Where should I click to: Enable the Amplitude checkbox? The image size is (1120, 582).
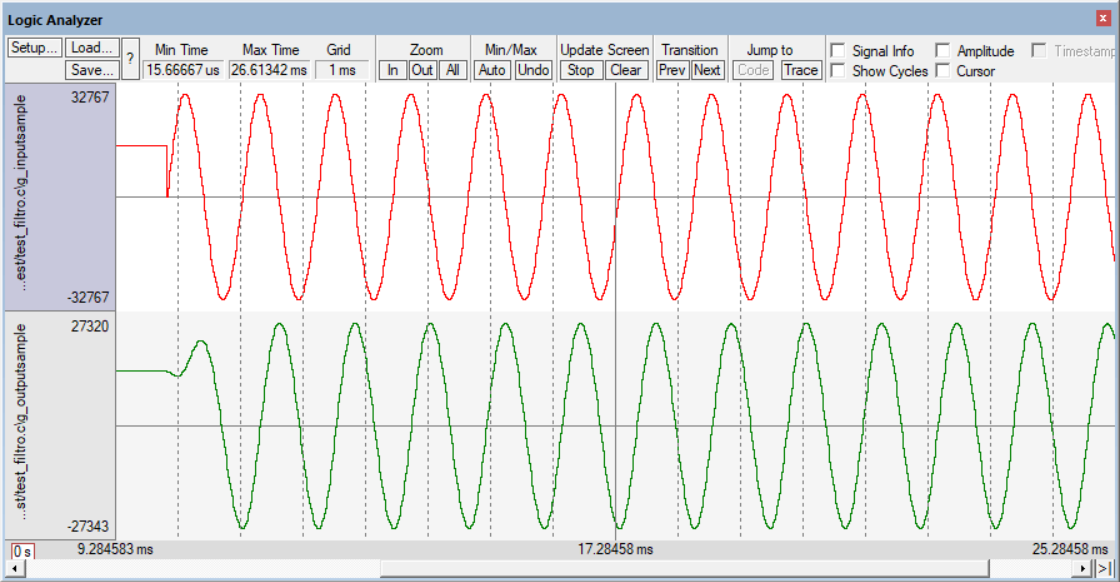[942, 51]
